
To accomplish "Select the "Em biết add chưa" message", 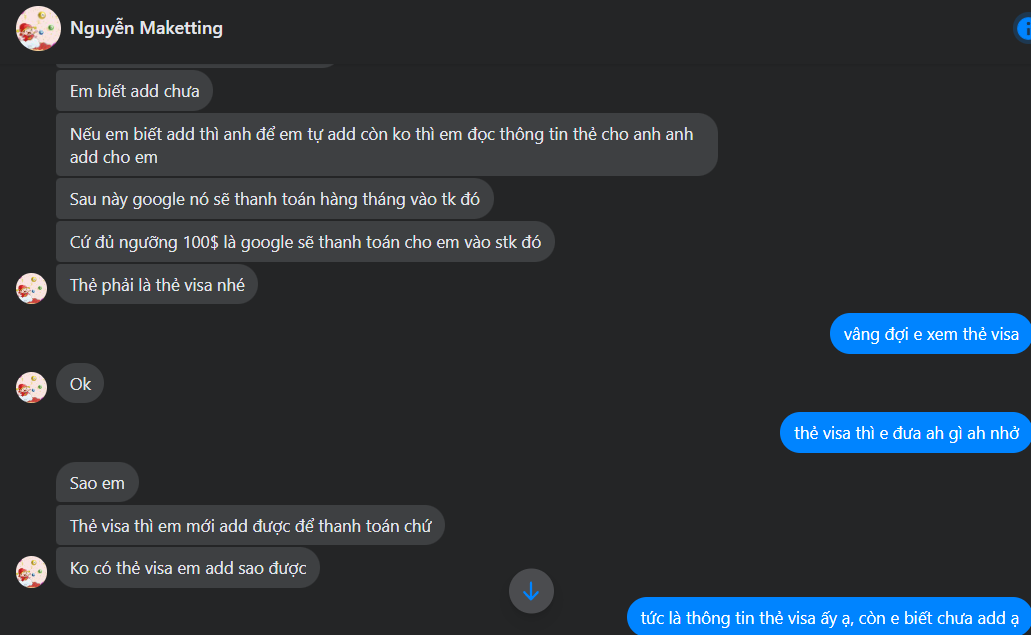I will [x=134, y=91].
